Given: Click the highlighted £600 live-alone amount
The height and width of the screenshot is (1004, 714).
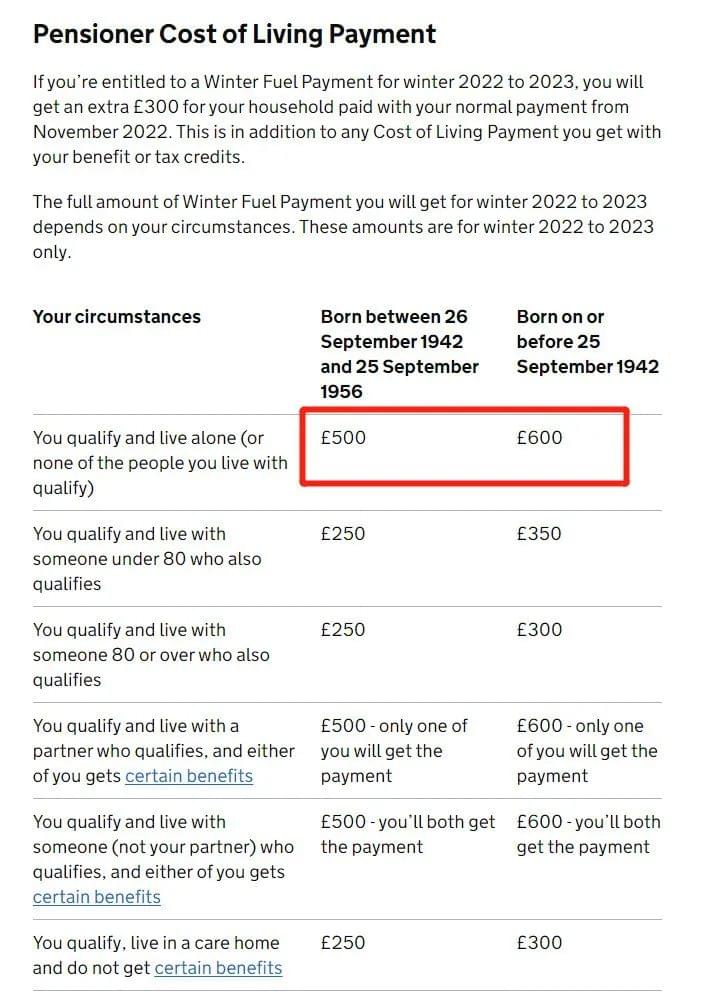Looking at the screenshot, I should click(539, 438).
